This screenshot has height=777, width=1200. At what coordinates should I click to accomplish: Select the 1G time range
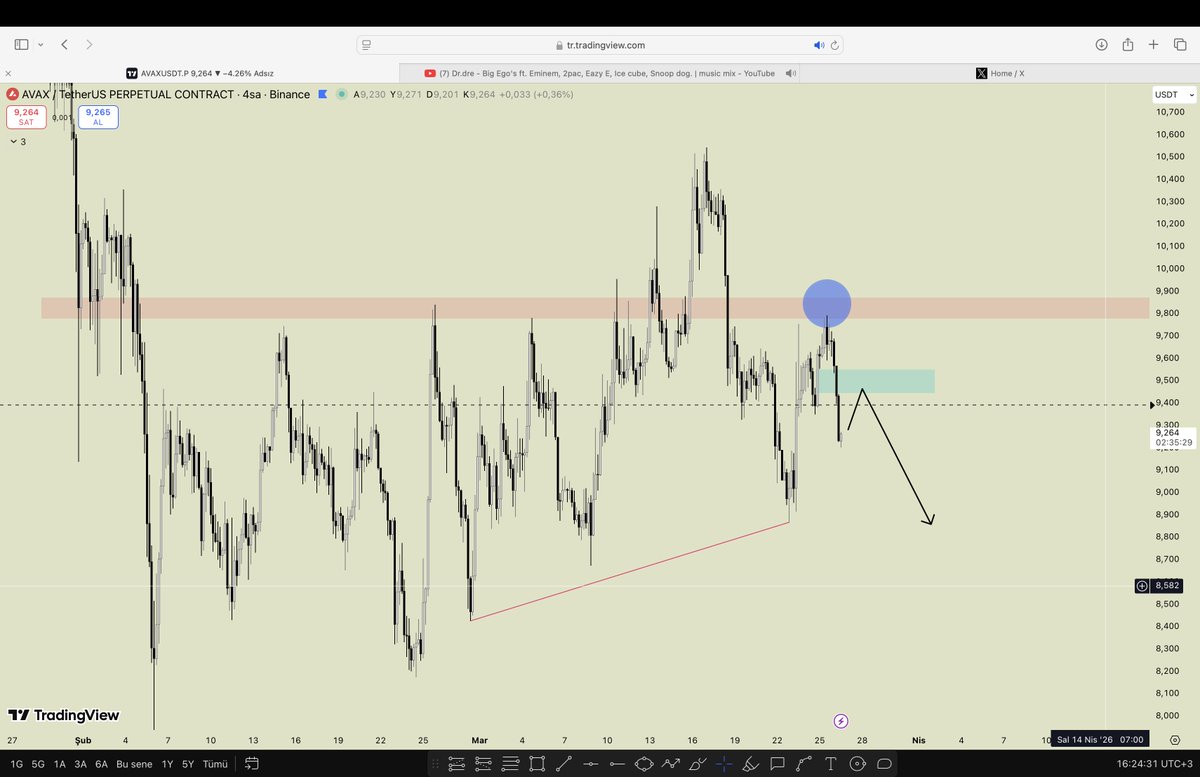coord(16,764)
